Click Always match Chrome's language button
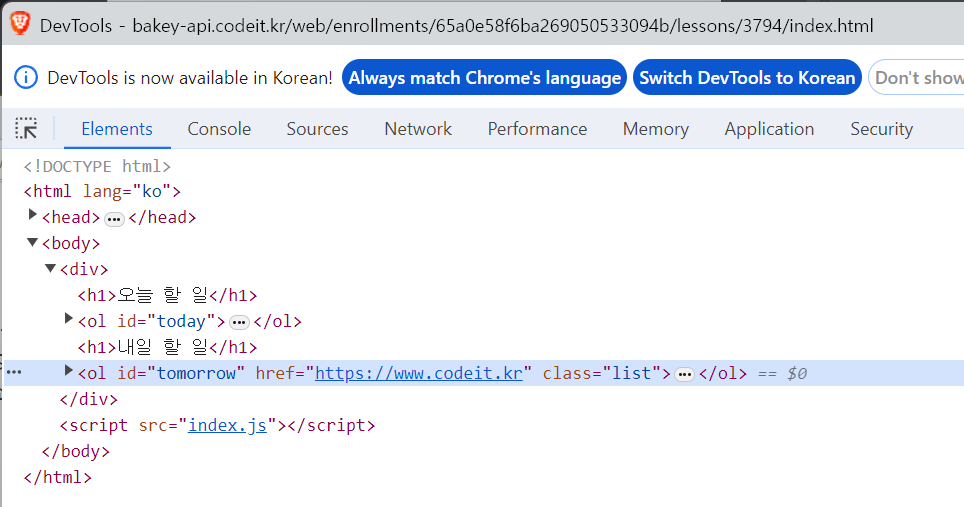 pyautogui.click(x=484, y=77)
